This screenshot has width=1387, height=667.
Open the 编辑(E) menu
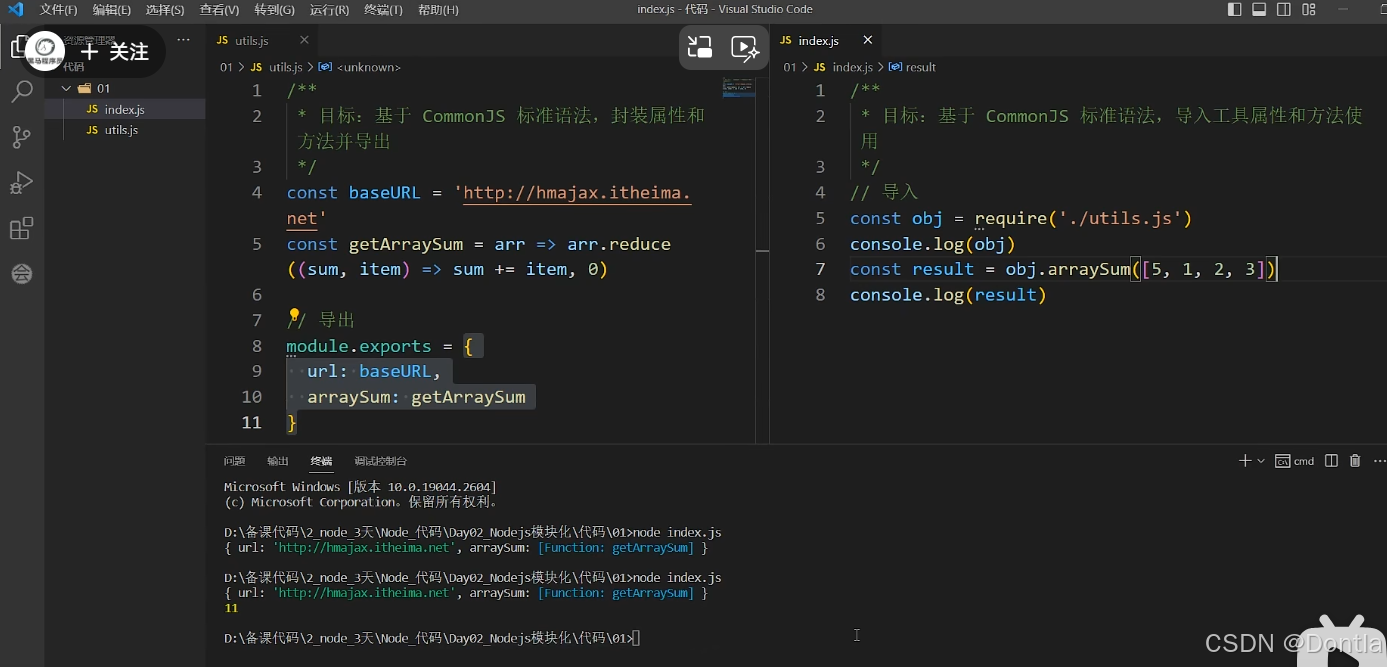pos(111,9)
